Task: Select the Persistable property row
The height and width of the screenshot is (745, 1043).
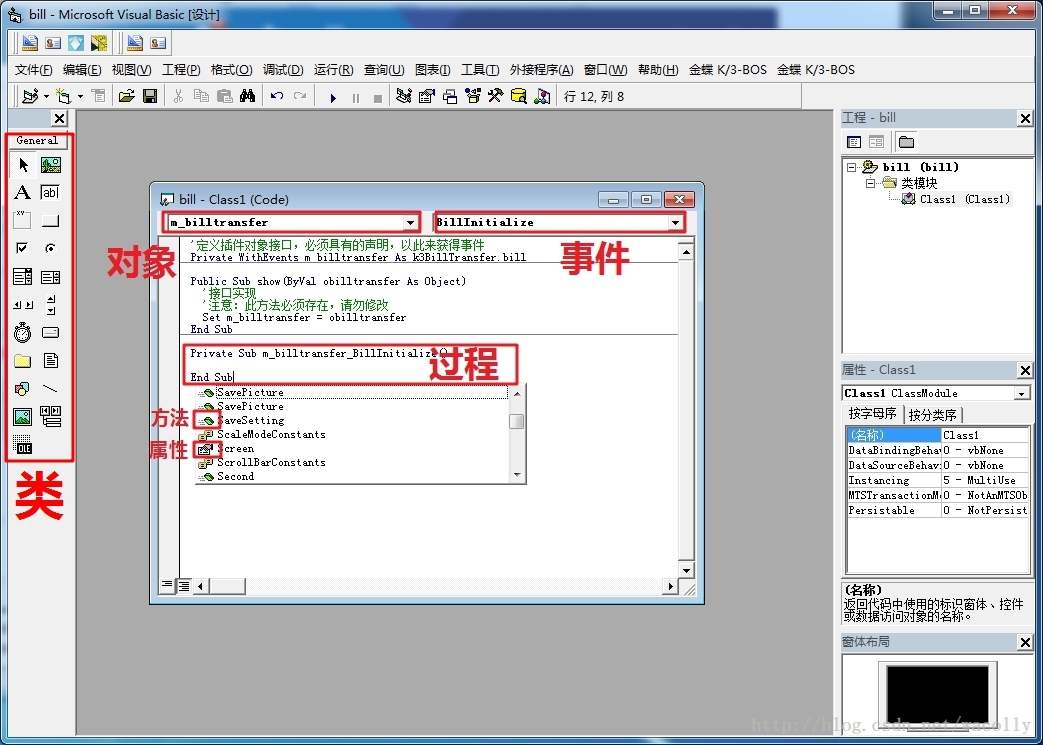Action: pos(937,510)
